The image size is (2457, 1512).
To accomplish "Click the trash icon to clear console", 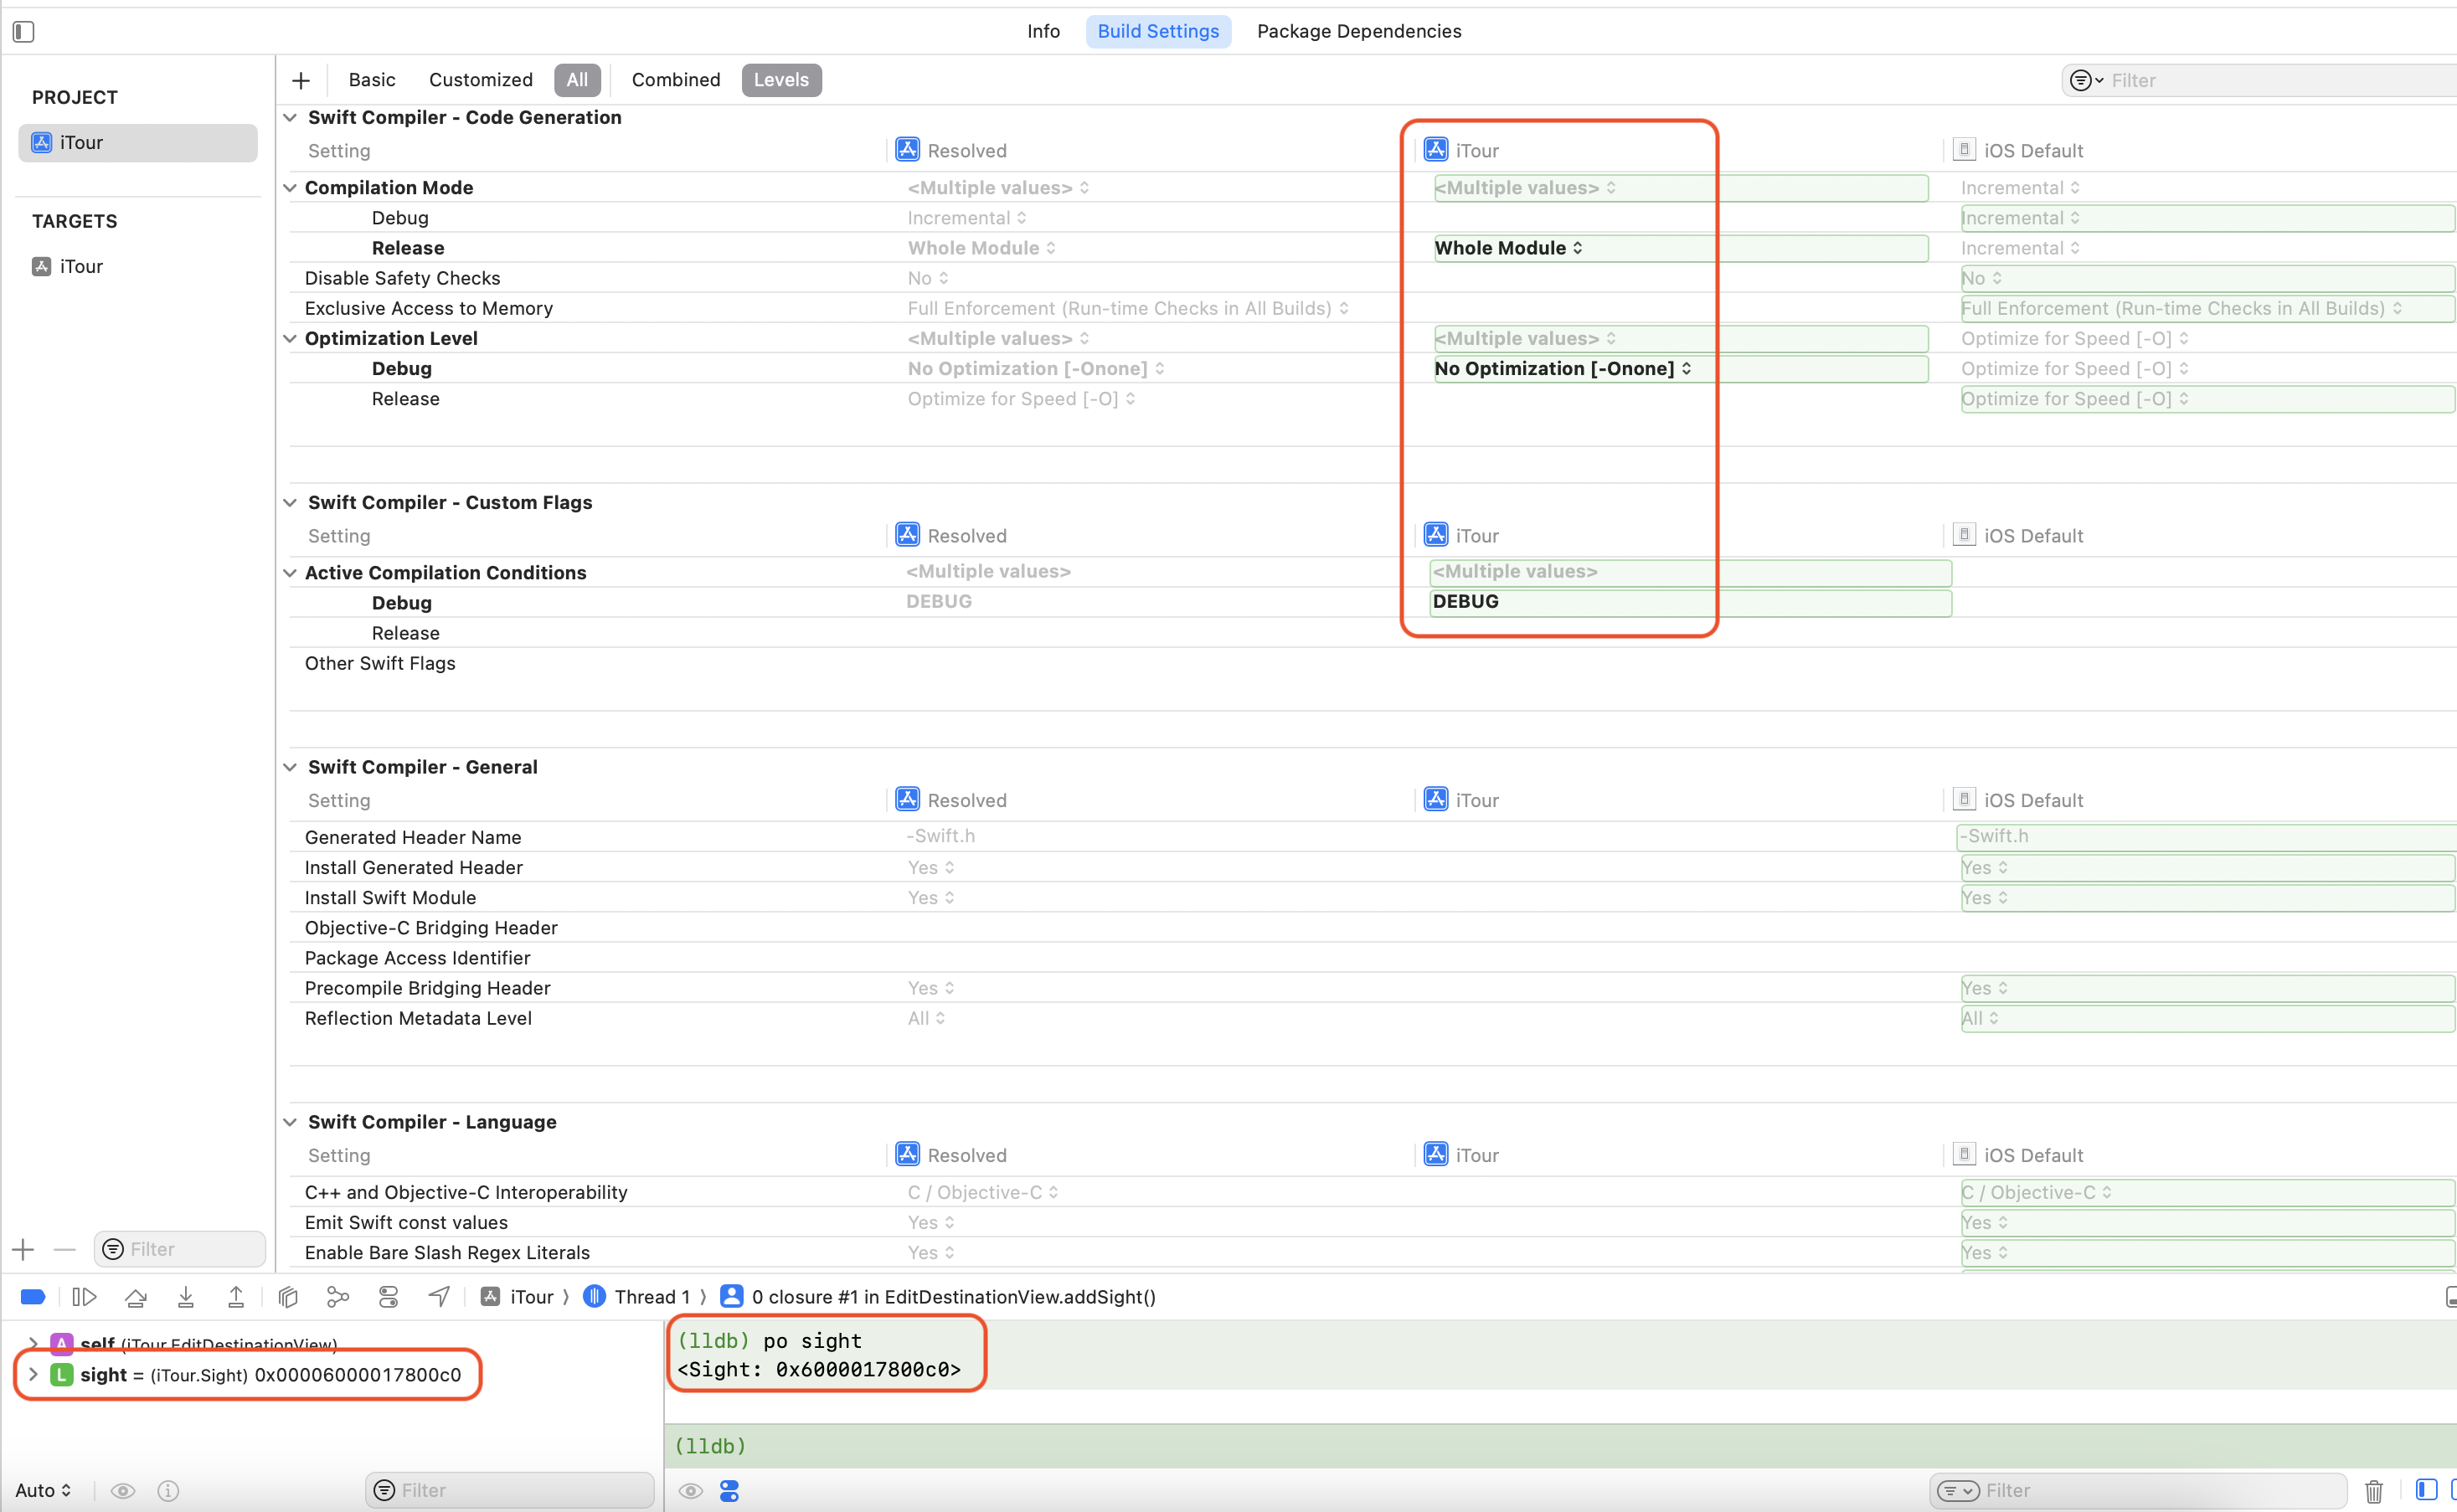I will (x=2374, y=1491).
